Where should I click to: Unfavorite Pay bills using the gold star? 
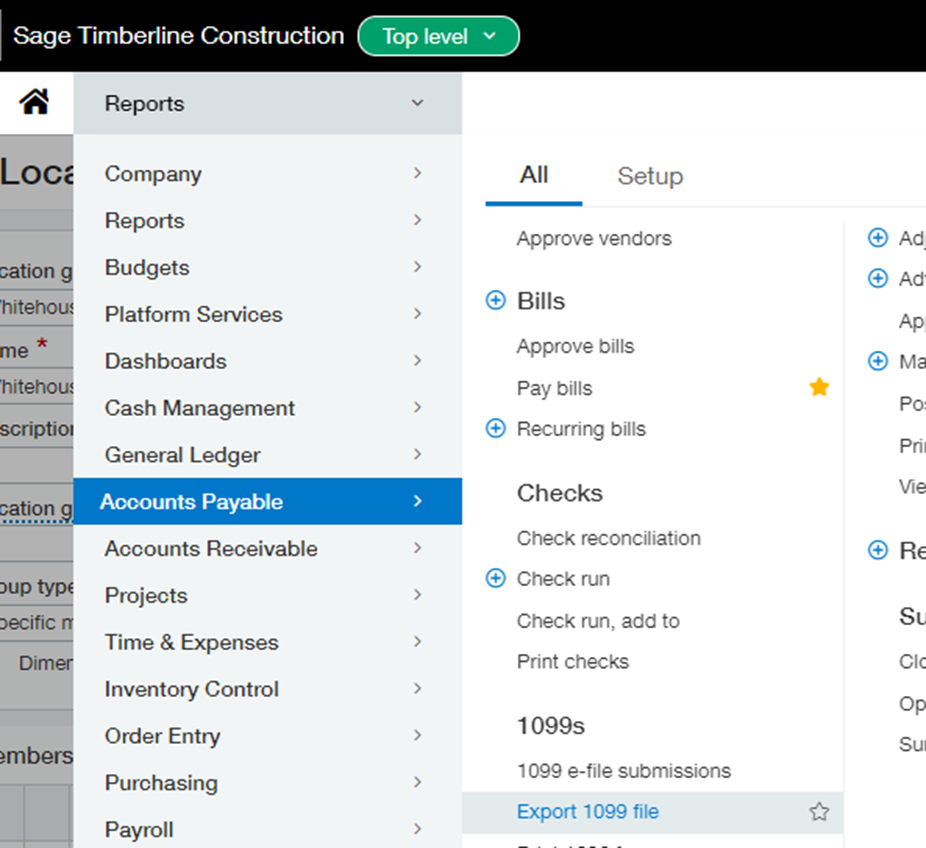(819, 387)
